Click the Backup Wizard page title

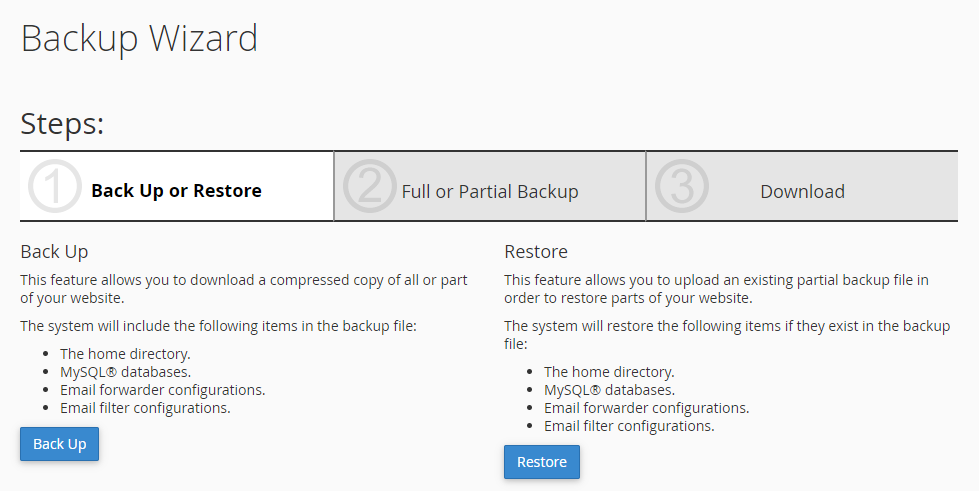point(139,38)
